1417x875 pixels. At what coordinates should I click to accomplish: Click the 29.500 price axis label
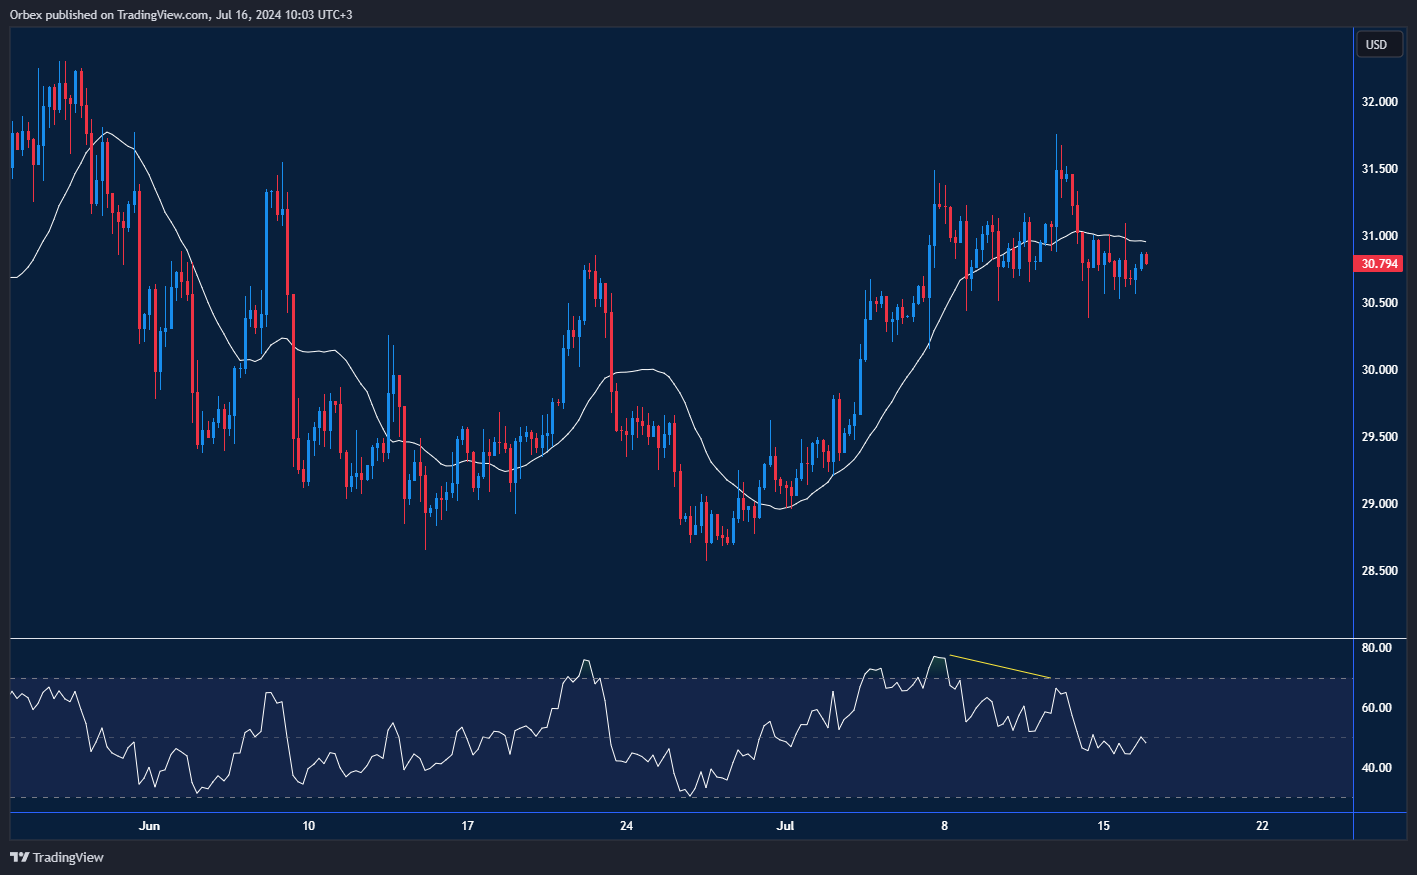coord(1379,437)
